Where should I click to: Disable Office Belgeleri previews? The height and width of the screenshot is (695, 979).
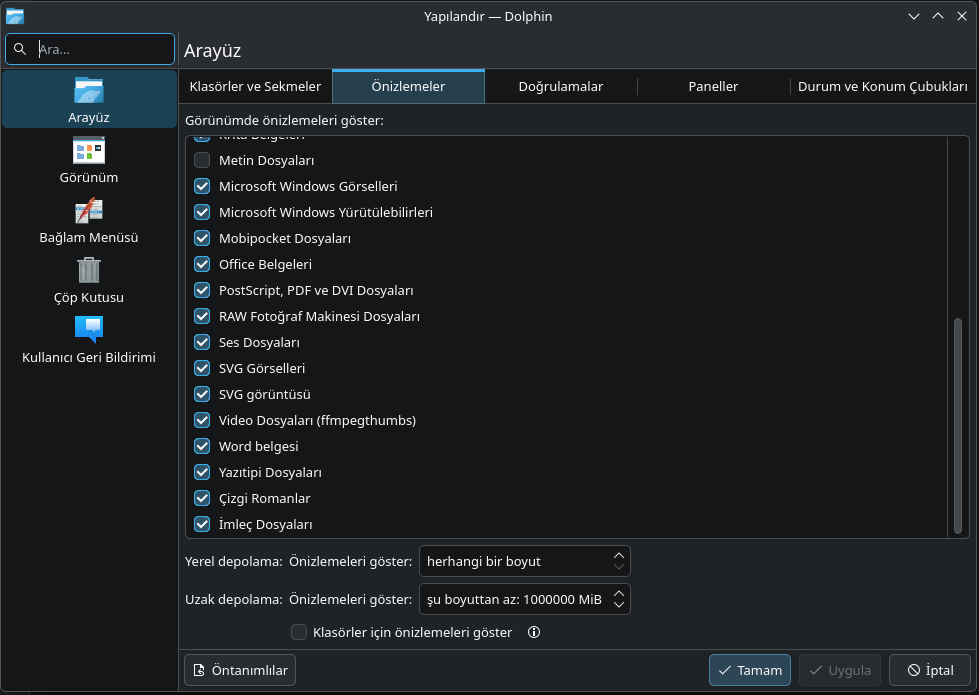[202, 264]
